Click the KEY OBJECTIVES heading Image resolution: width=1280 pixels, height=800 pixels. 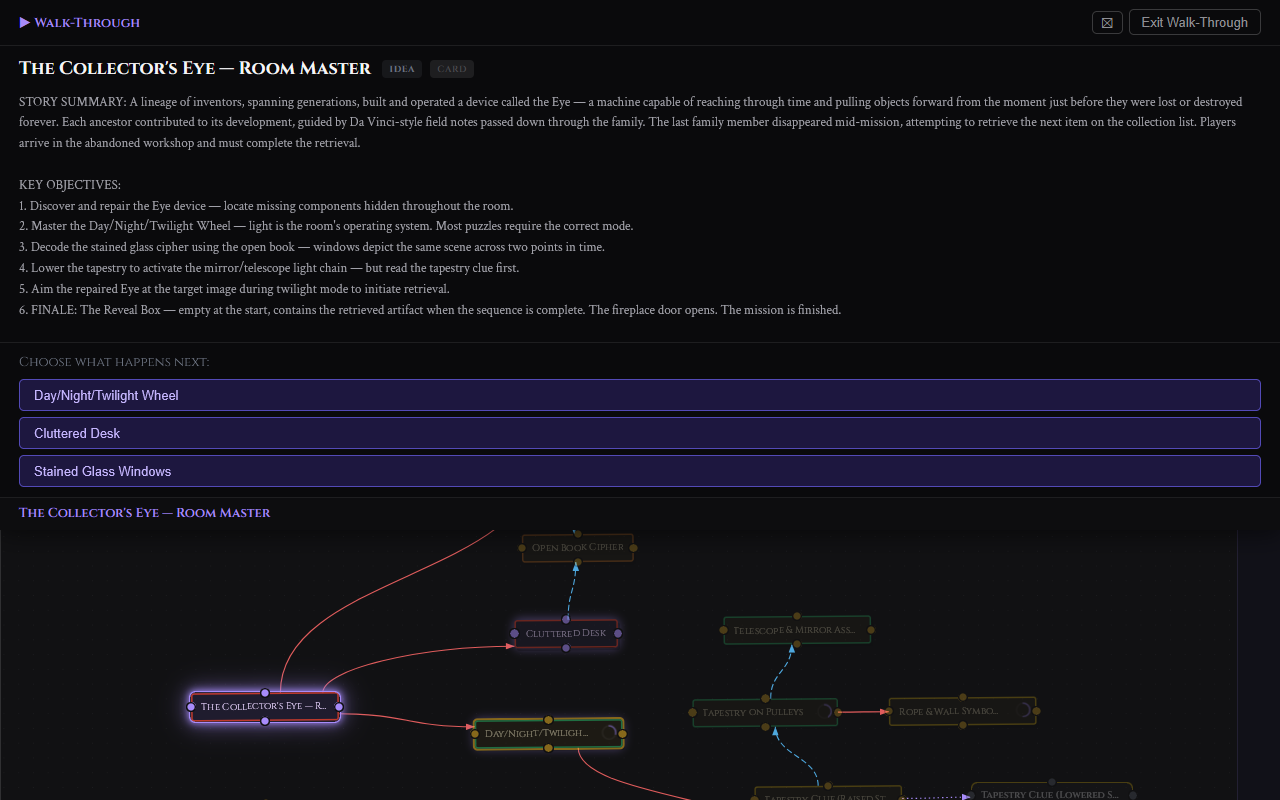pos(70,185)
